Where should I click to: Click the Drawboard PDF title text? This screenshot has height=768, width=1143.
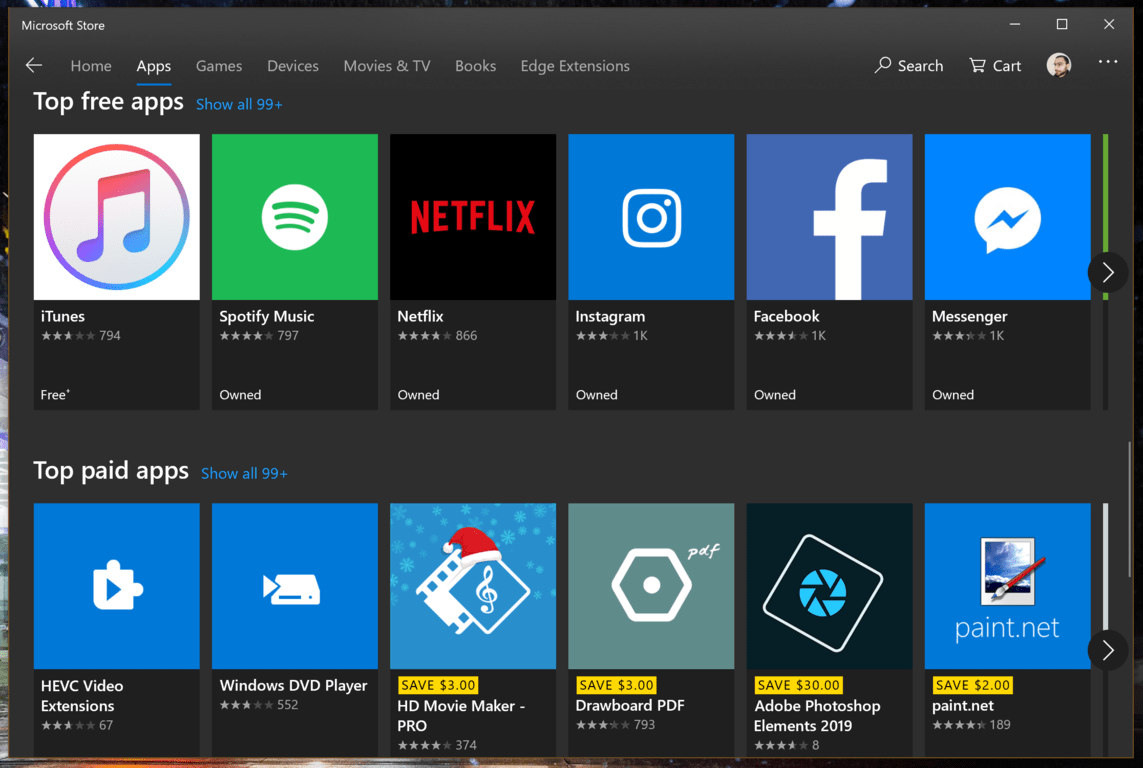pyautogui.click(x=630, y=705)
